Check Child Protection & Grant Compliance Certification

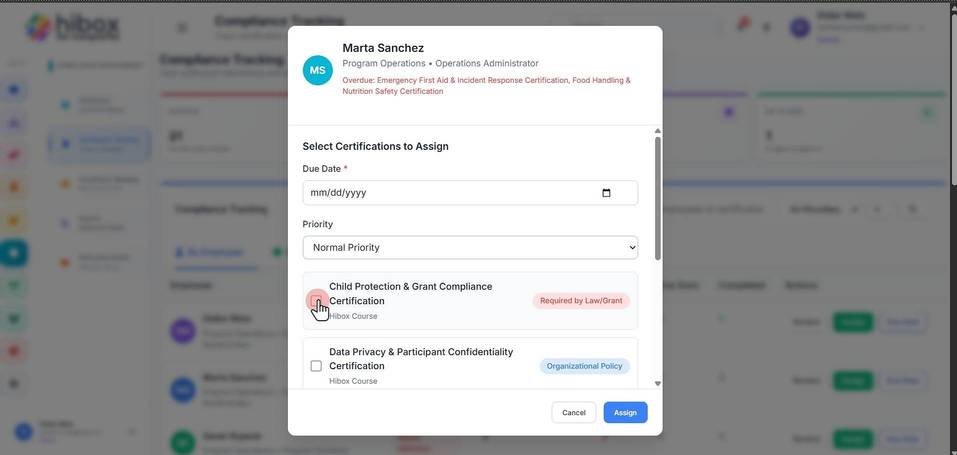pos(316,300)
